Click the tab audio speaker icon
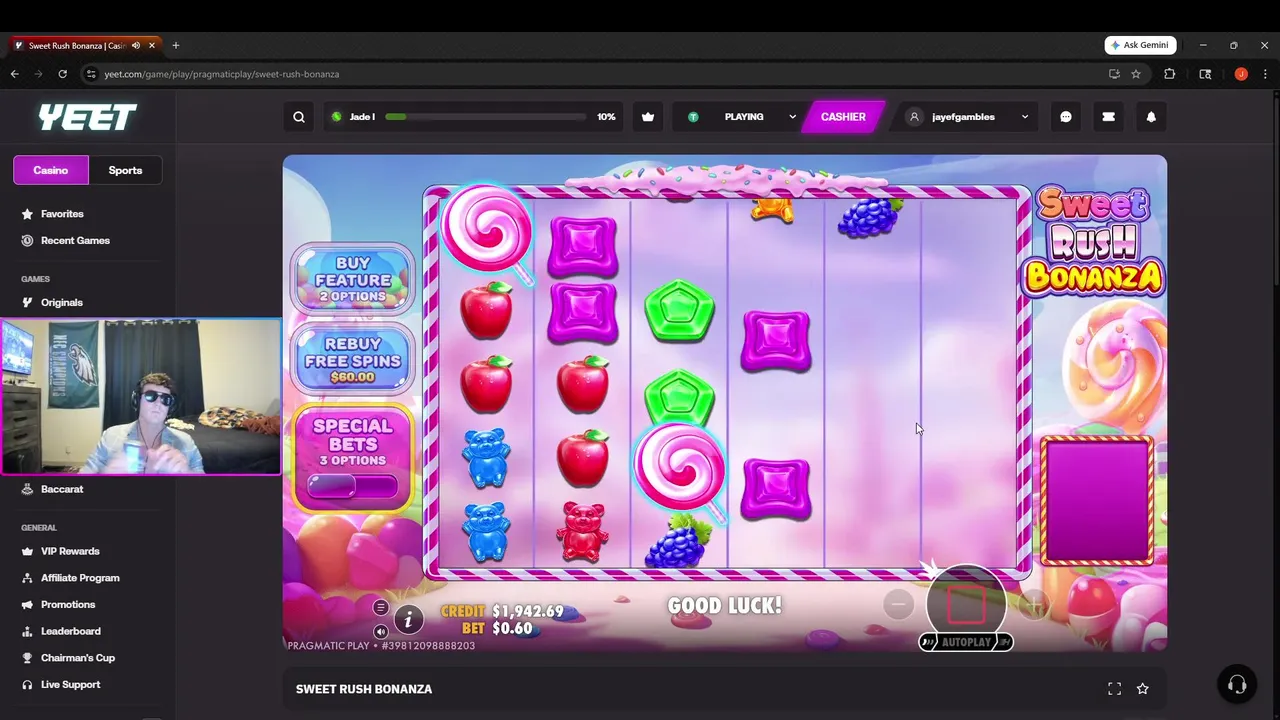The width and height of the screenshot is (1280, 720). pos(136,45)
